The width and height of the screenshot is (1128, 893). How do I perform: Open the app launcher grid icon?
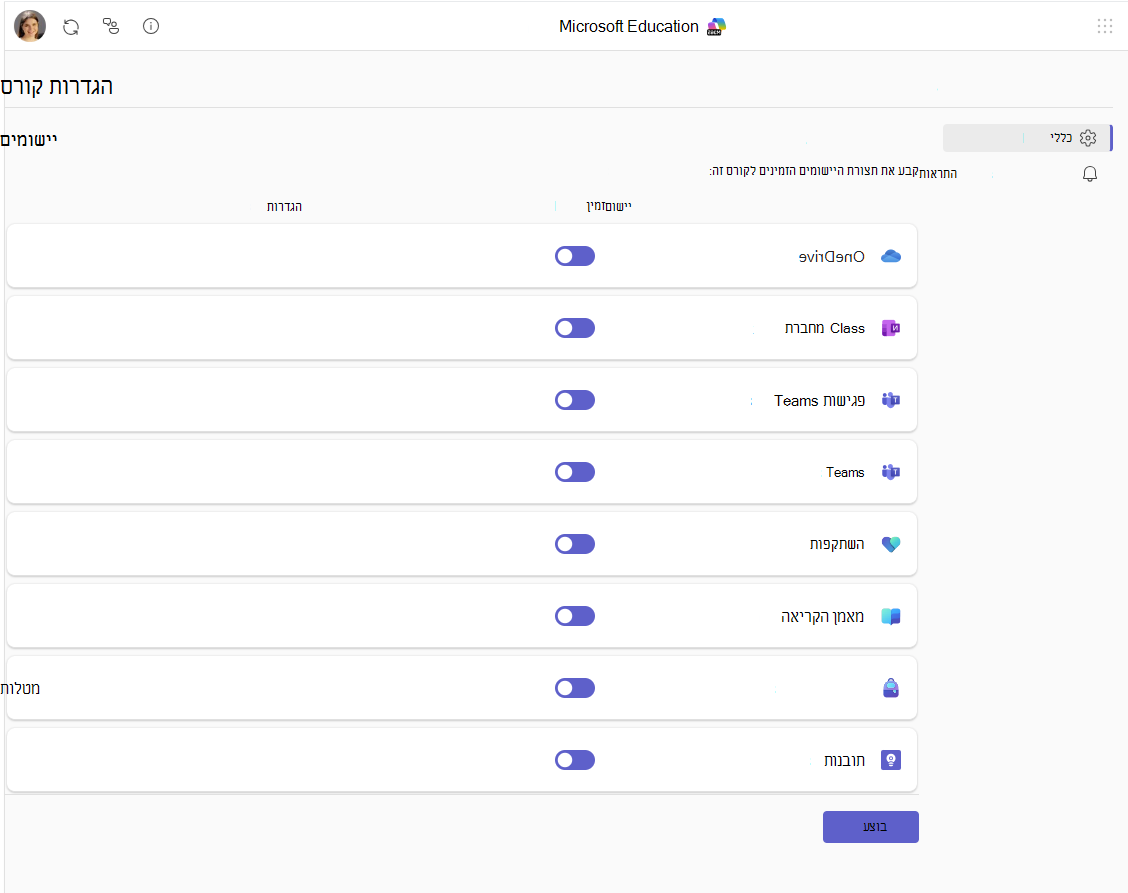(x=1105, y=27)
